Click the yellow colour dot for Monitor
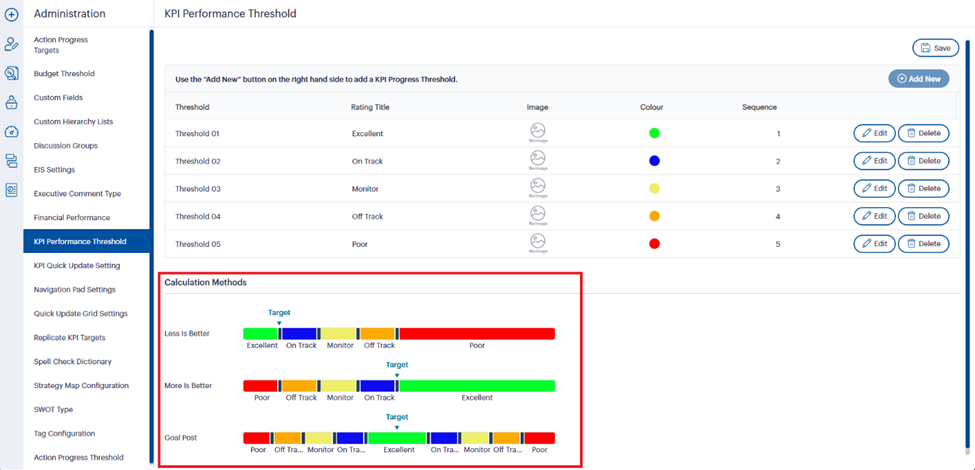The image size is (975, 470). pyautogui.click(x=654, y=188)
